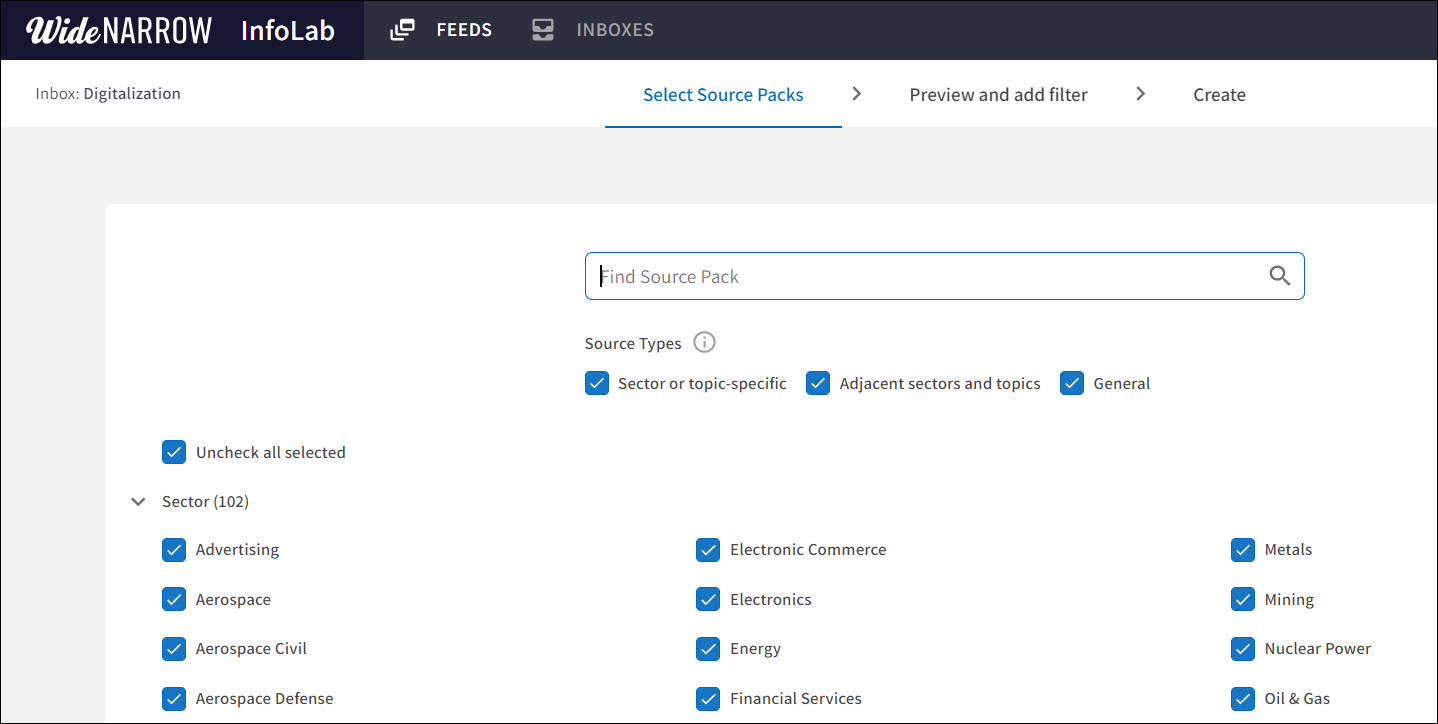The height and width of the screenshot is (724, 1438).
Task: Disable the Adjacent sectors and topics checkbox
Action: pos(818,383)
